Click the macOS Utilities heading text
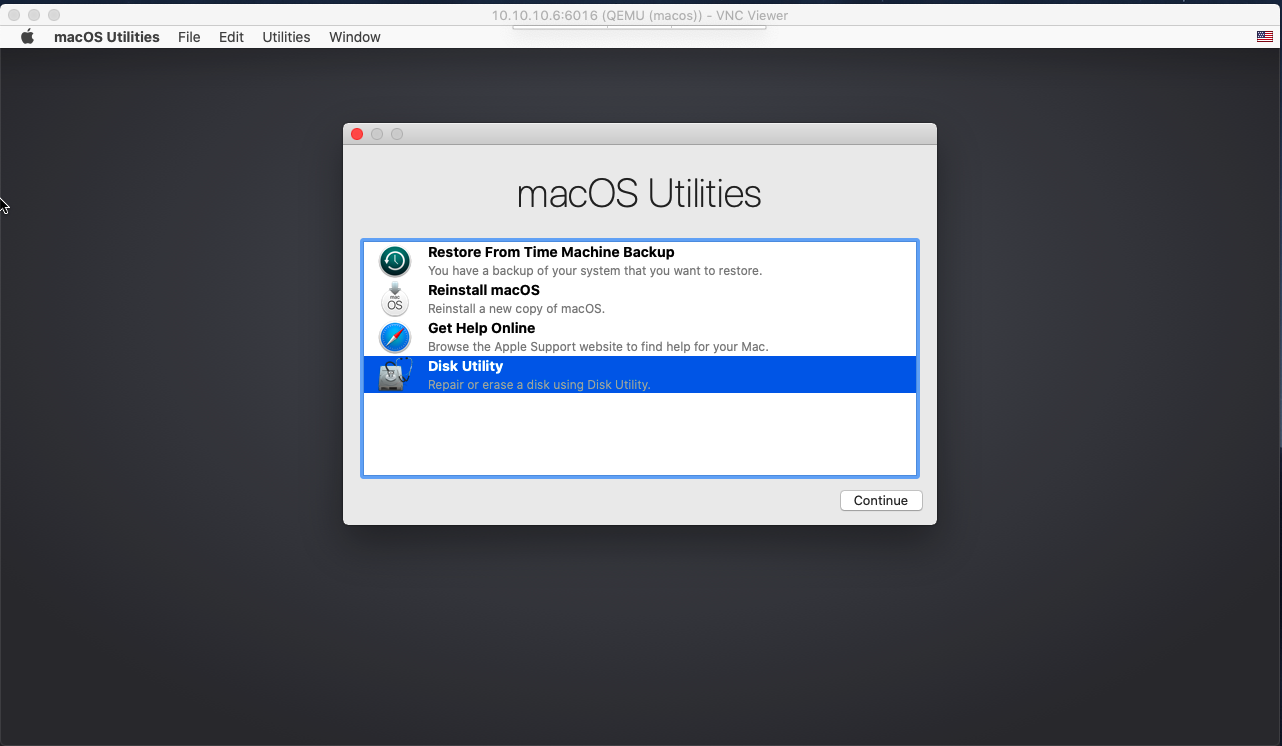The height and width of the screenshot is (746, 1282). (x=639, y=193)
